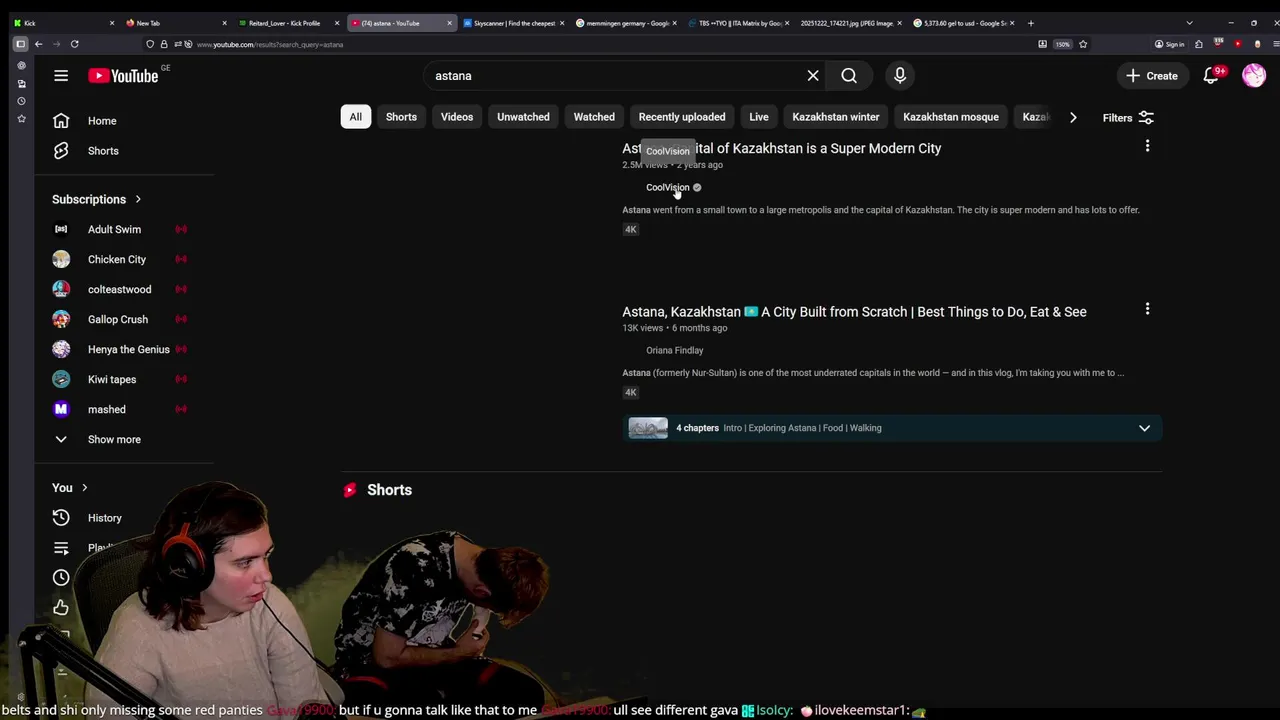The width and height of the screenshot is (1280, 720).
Task: Select the Kazakhstan winter chip
Action: point(836,117)
